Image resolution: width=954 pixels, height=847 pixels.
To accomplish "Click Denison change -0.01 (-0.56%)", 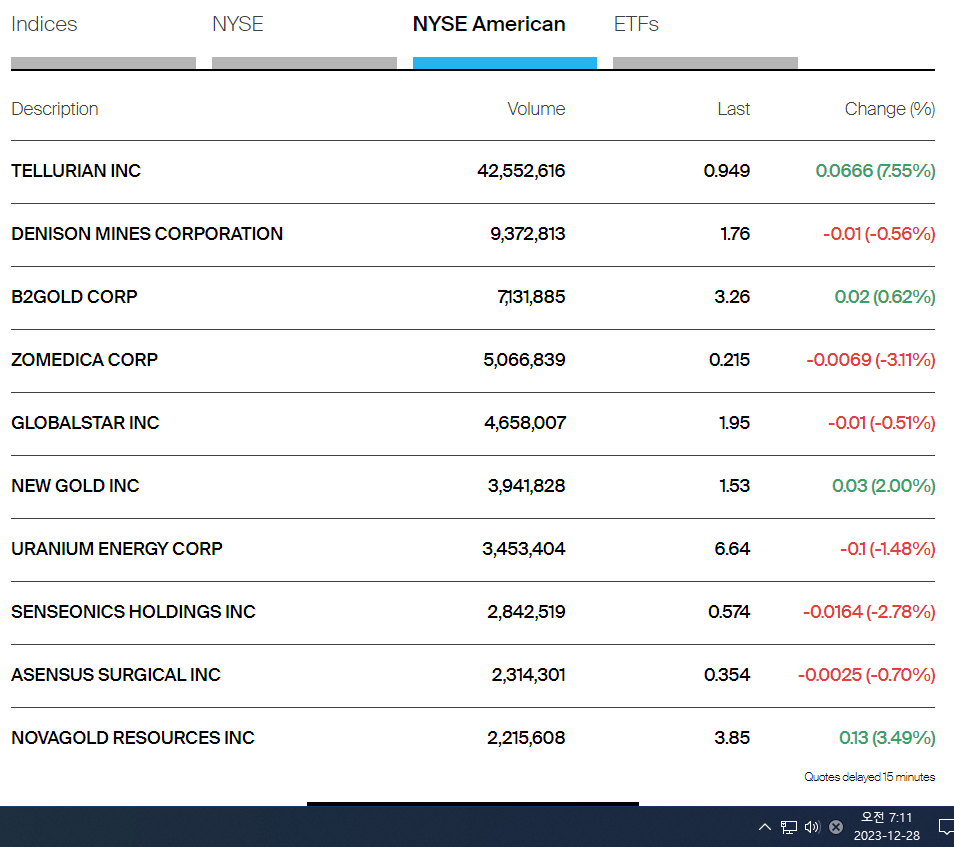I will click(x=879, y=234).
